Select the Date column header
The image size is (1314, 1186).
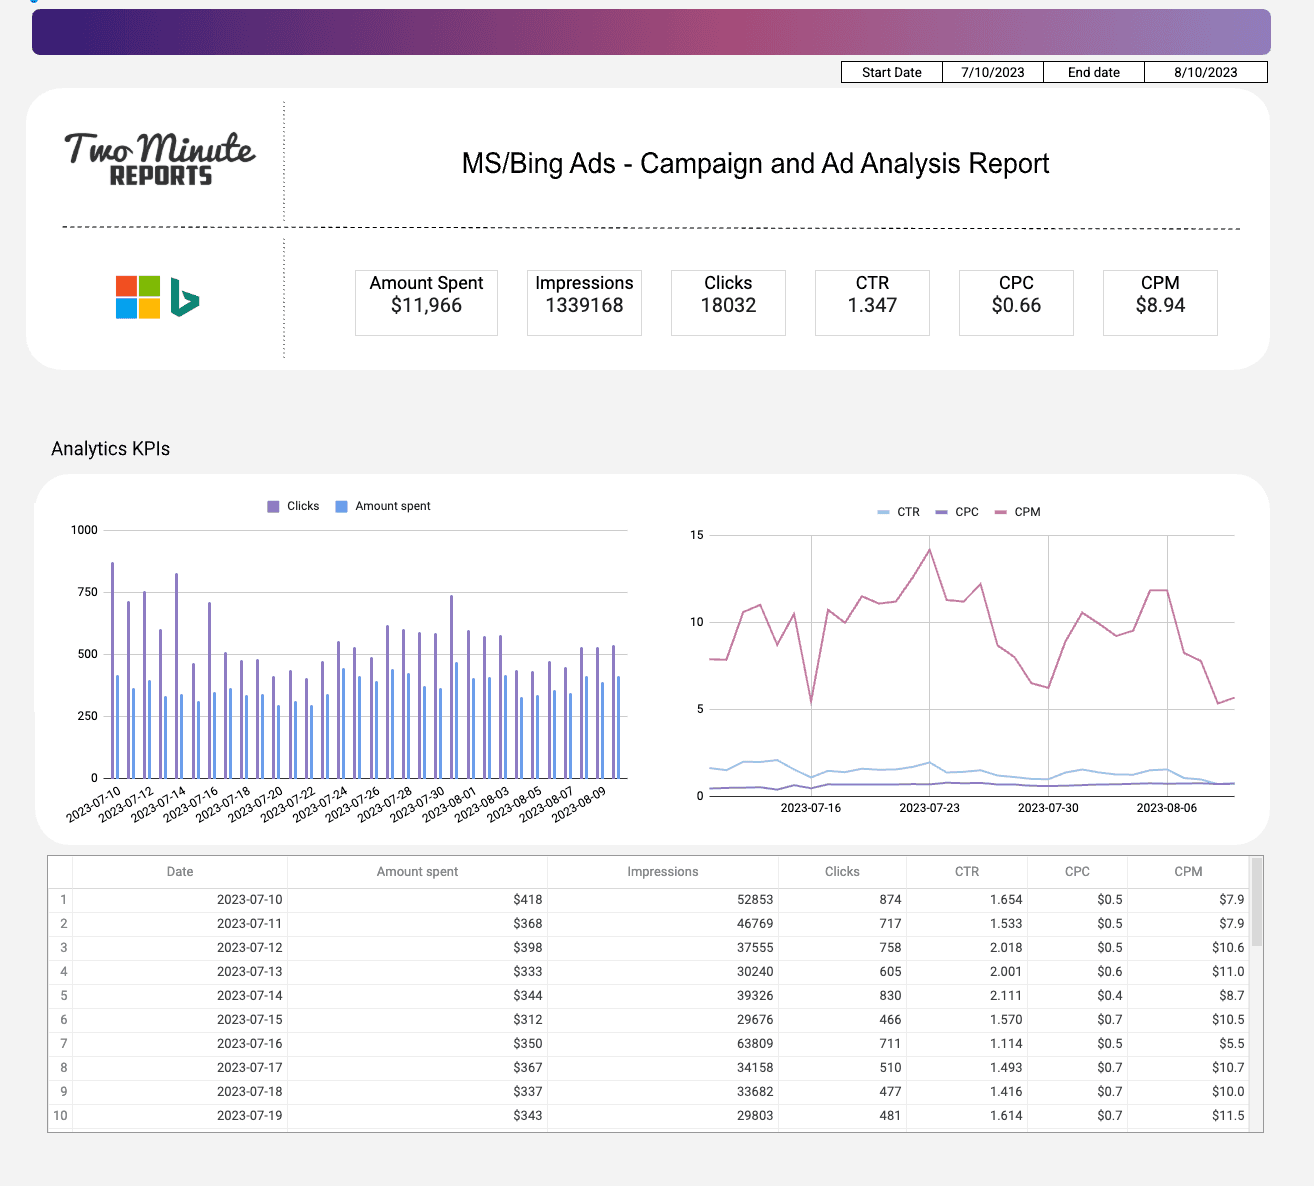click(179, 871)
